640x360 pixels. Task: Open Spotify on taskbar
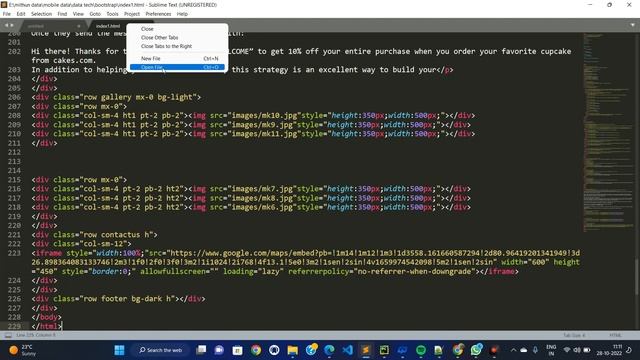[x=421, y=350]
